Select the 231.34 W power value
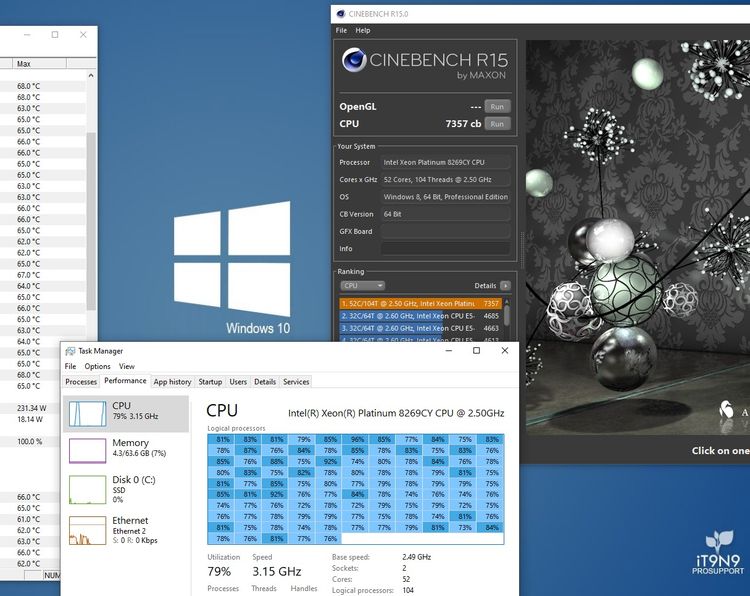 (32, 408)
